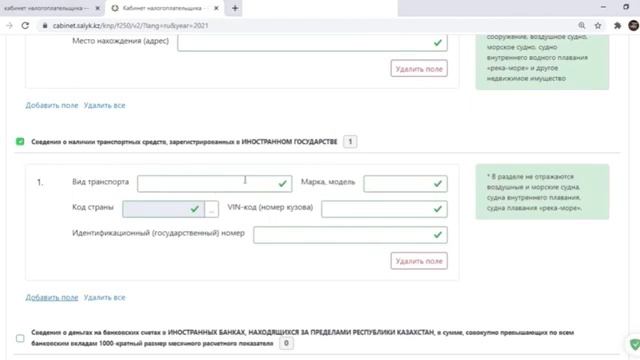The height and width of the screenshot is (360, 640).
Task: Click the green shield icon at bottom right
Action: [x=635, y=344]
